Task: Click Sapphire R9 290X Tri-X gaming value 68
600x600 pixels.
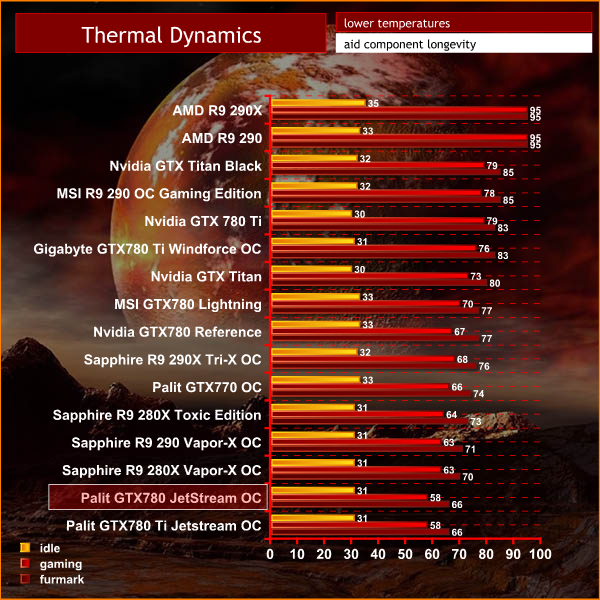Action: 462,359
